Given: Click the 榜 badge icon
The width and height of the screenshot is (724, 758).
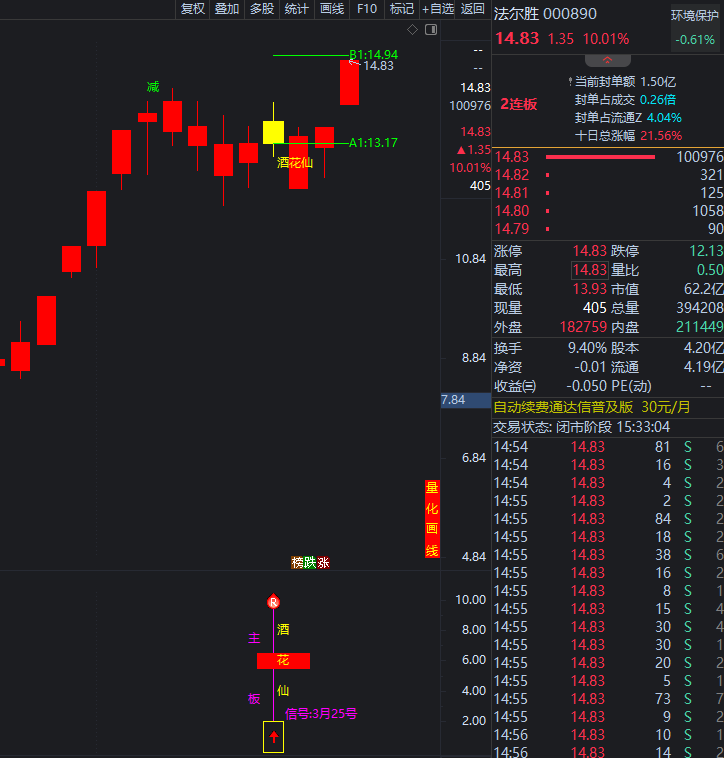Looking at the screenshot, I should (297, 562).
